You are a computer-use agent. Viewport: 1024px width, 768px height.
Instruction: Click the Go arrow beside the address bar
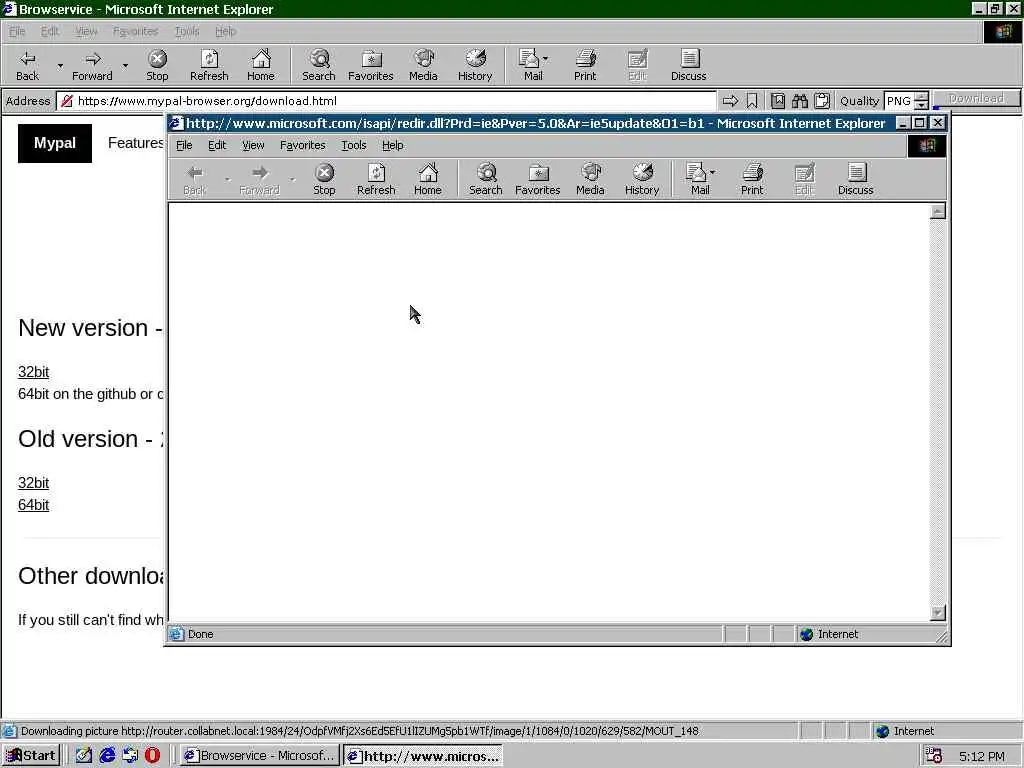point(730,101)
